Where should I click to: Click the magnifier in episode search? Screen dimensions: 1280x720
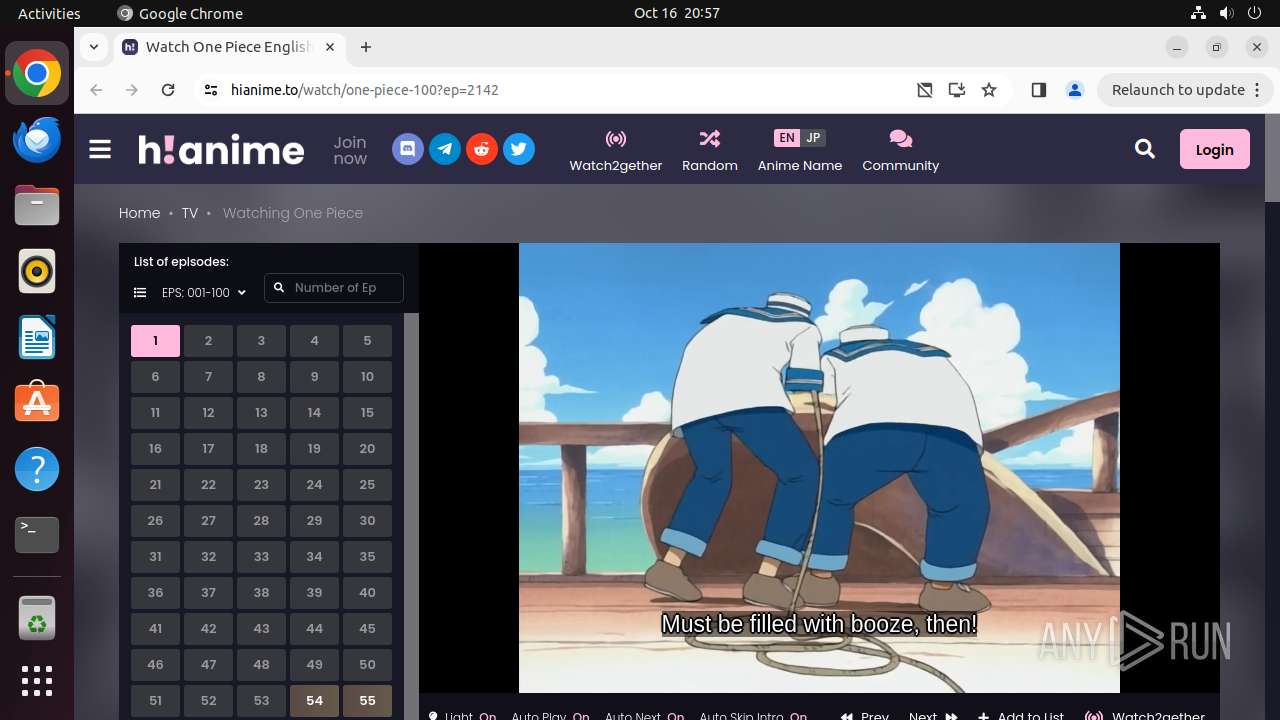pos(280,288)
